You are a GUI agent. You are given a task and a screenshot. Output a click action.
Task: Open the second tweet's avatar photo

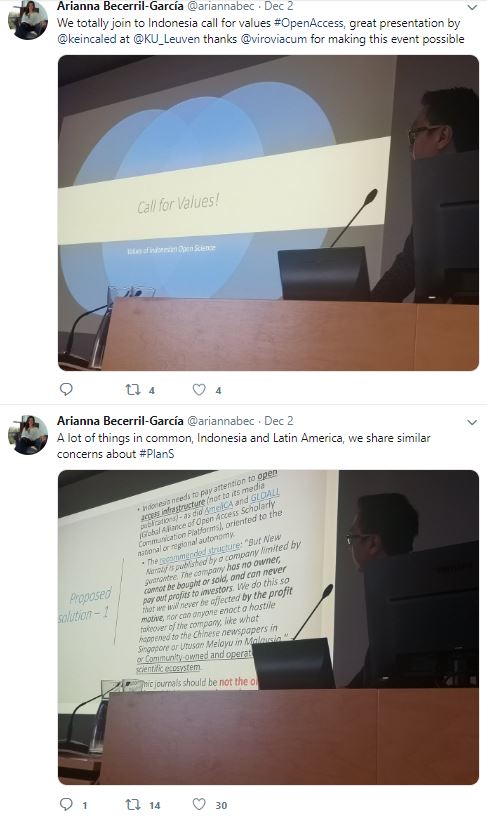click(x=28, y=435)
